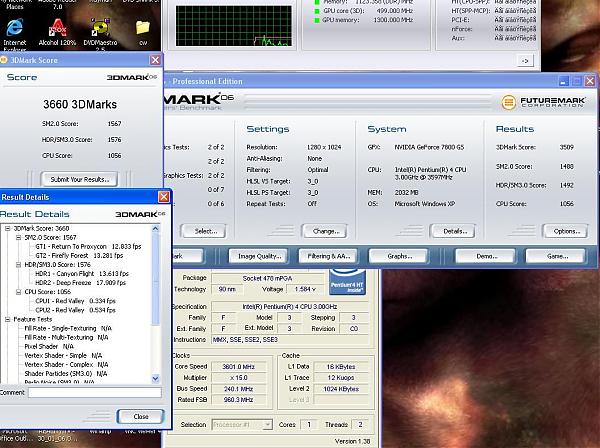The image size is (600, 448).
Task: Click the Instructions MMX, SSE, SSE2, SSE3 field
Action: [290, 340]
